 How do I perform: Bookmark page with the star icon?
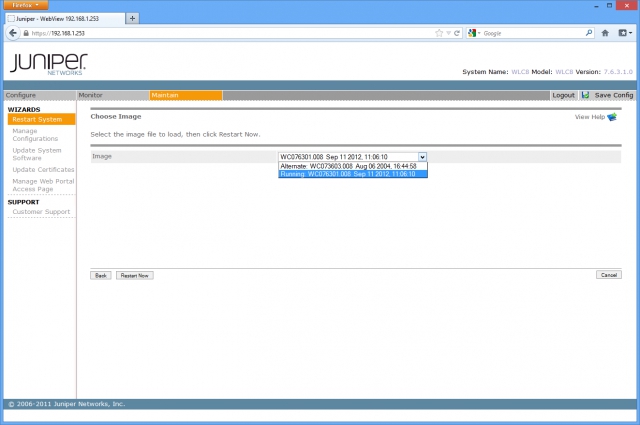pos(439,33)
